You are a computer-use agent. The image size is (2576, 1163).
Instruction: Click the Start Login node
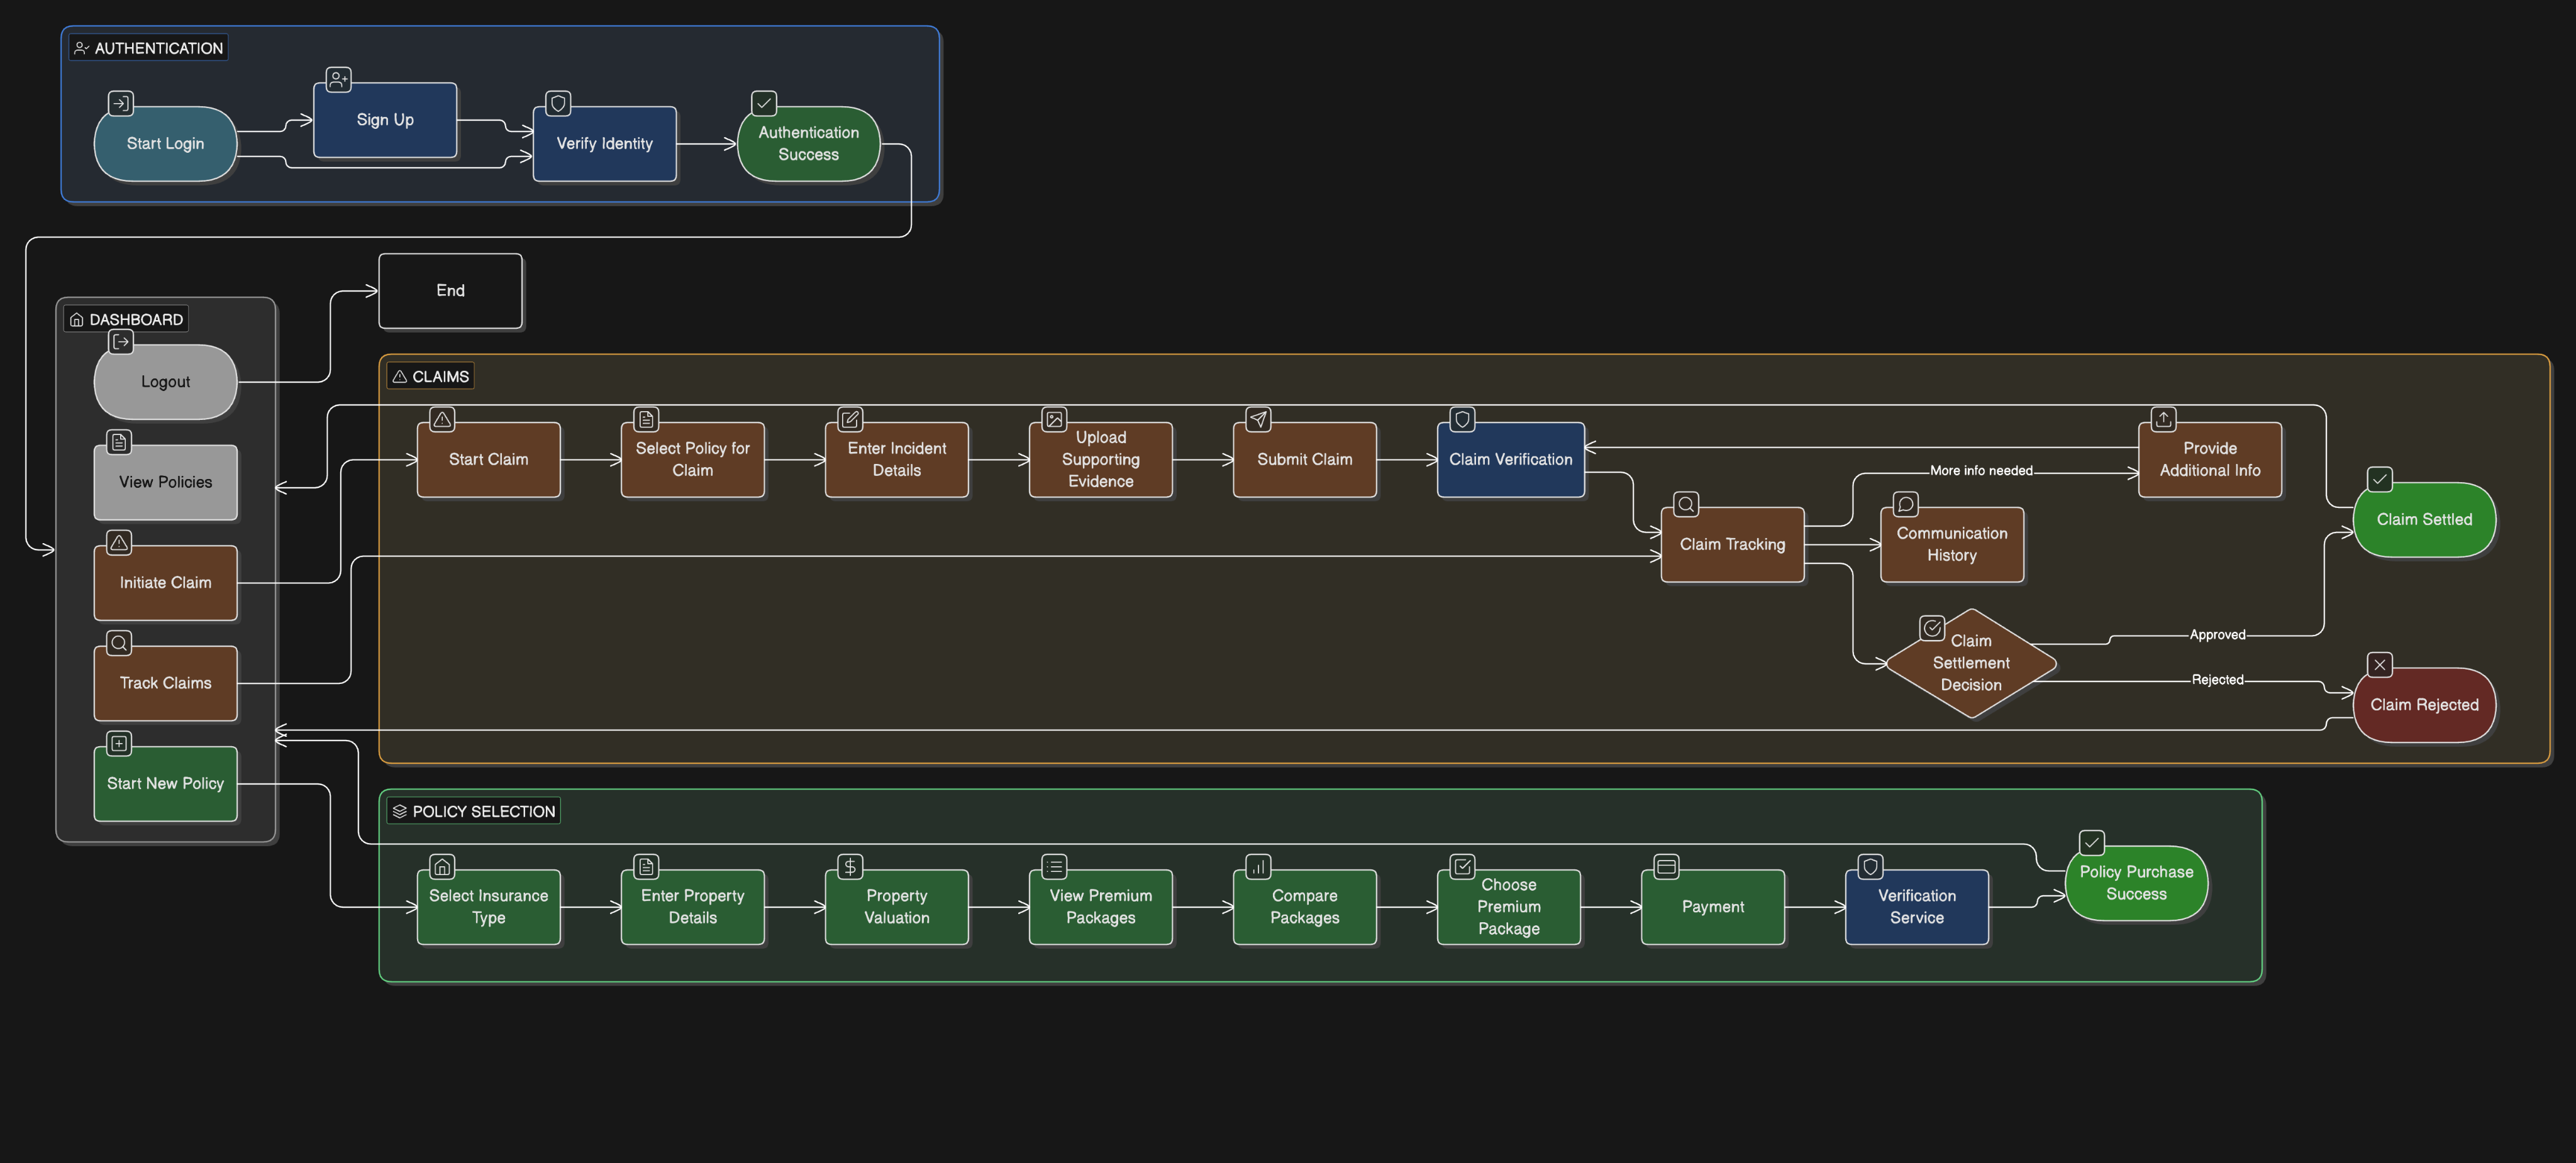pos(165,144)
